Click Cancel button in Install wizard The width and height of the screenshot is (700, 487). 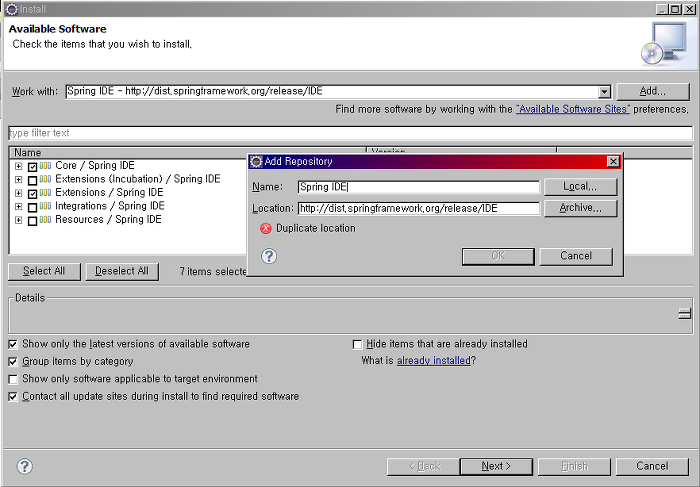(652, 466)
